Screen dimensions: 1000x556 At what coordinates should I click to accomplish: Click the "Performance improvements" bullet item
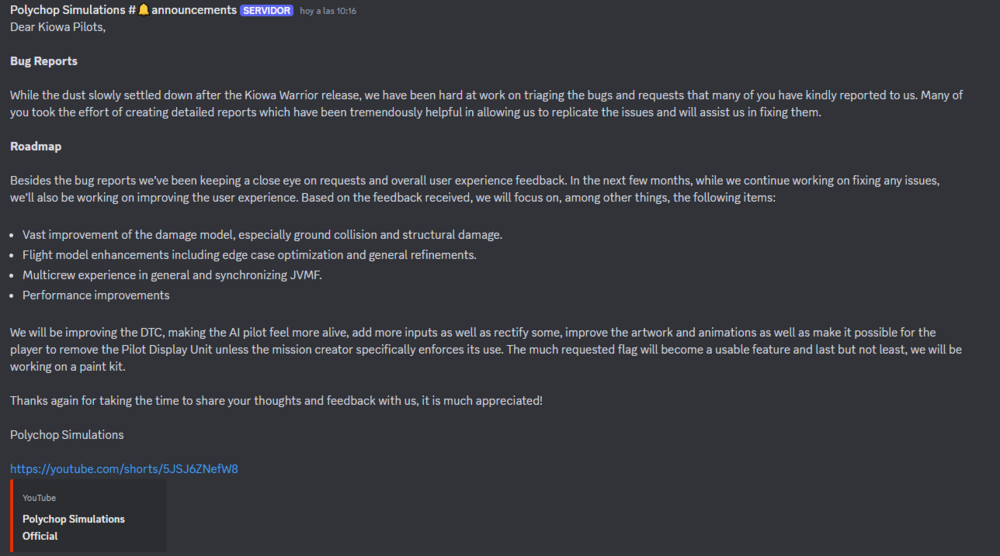pyautogui.click(x=96, y=295)
